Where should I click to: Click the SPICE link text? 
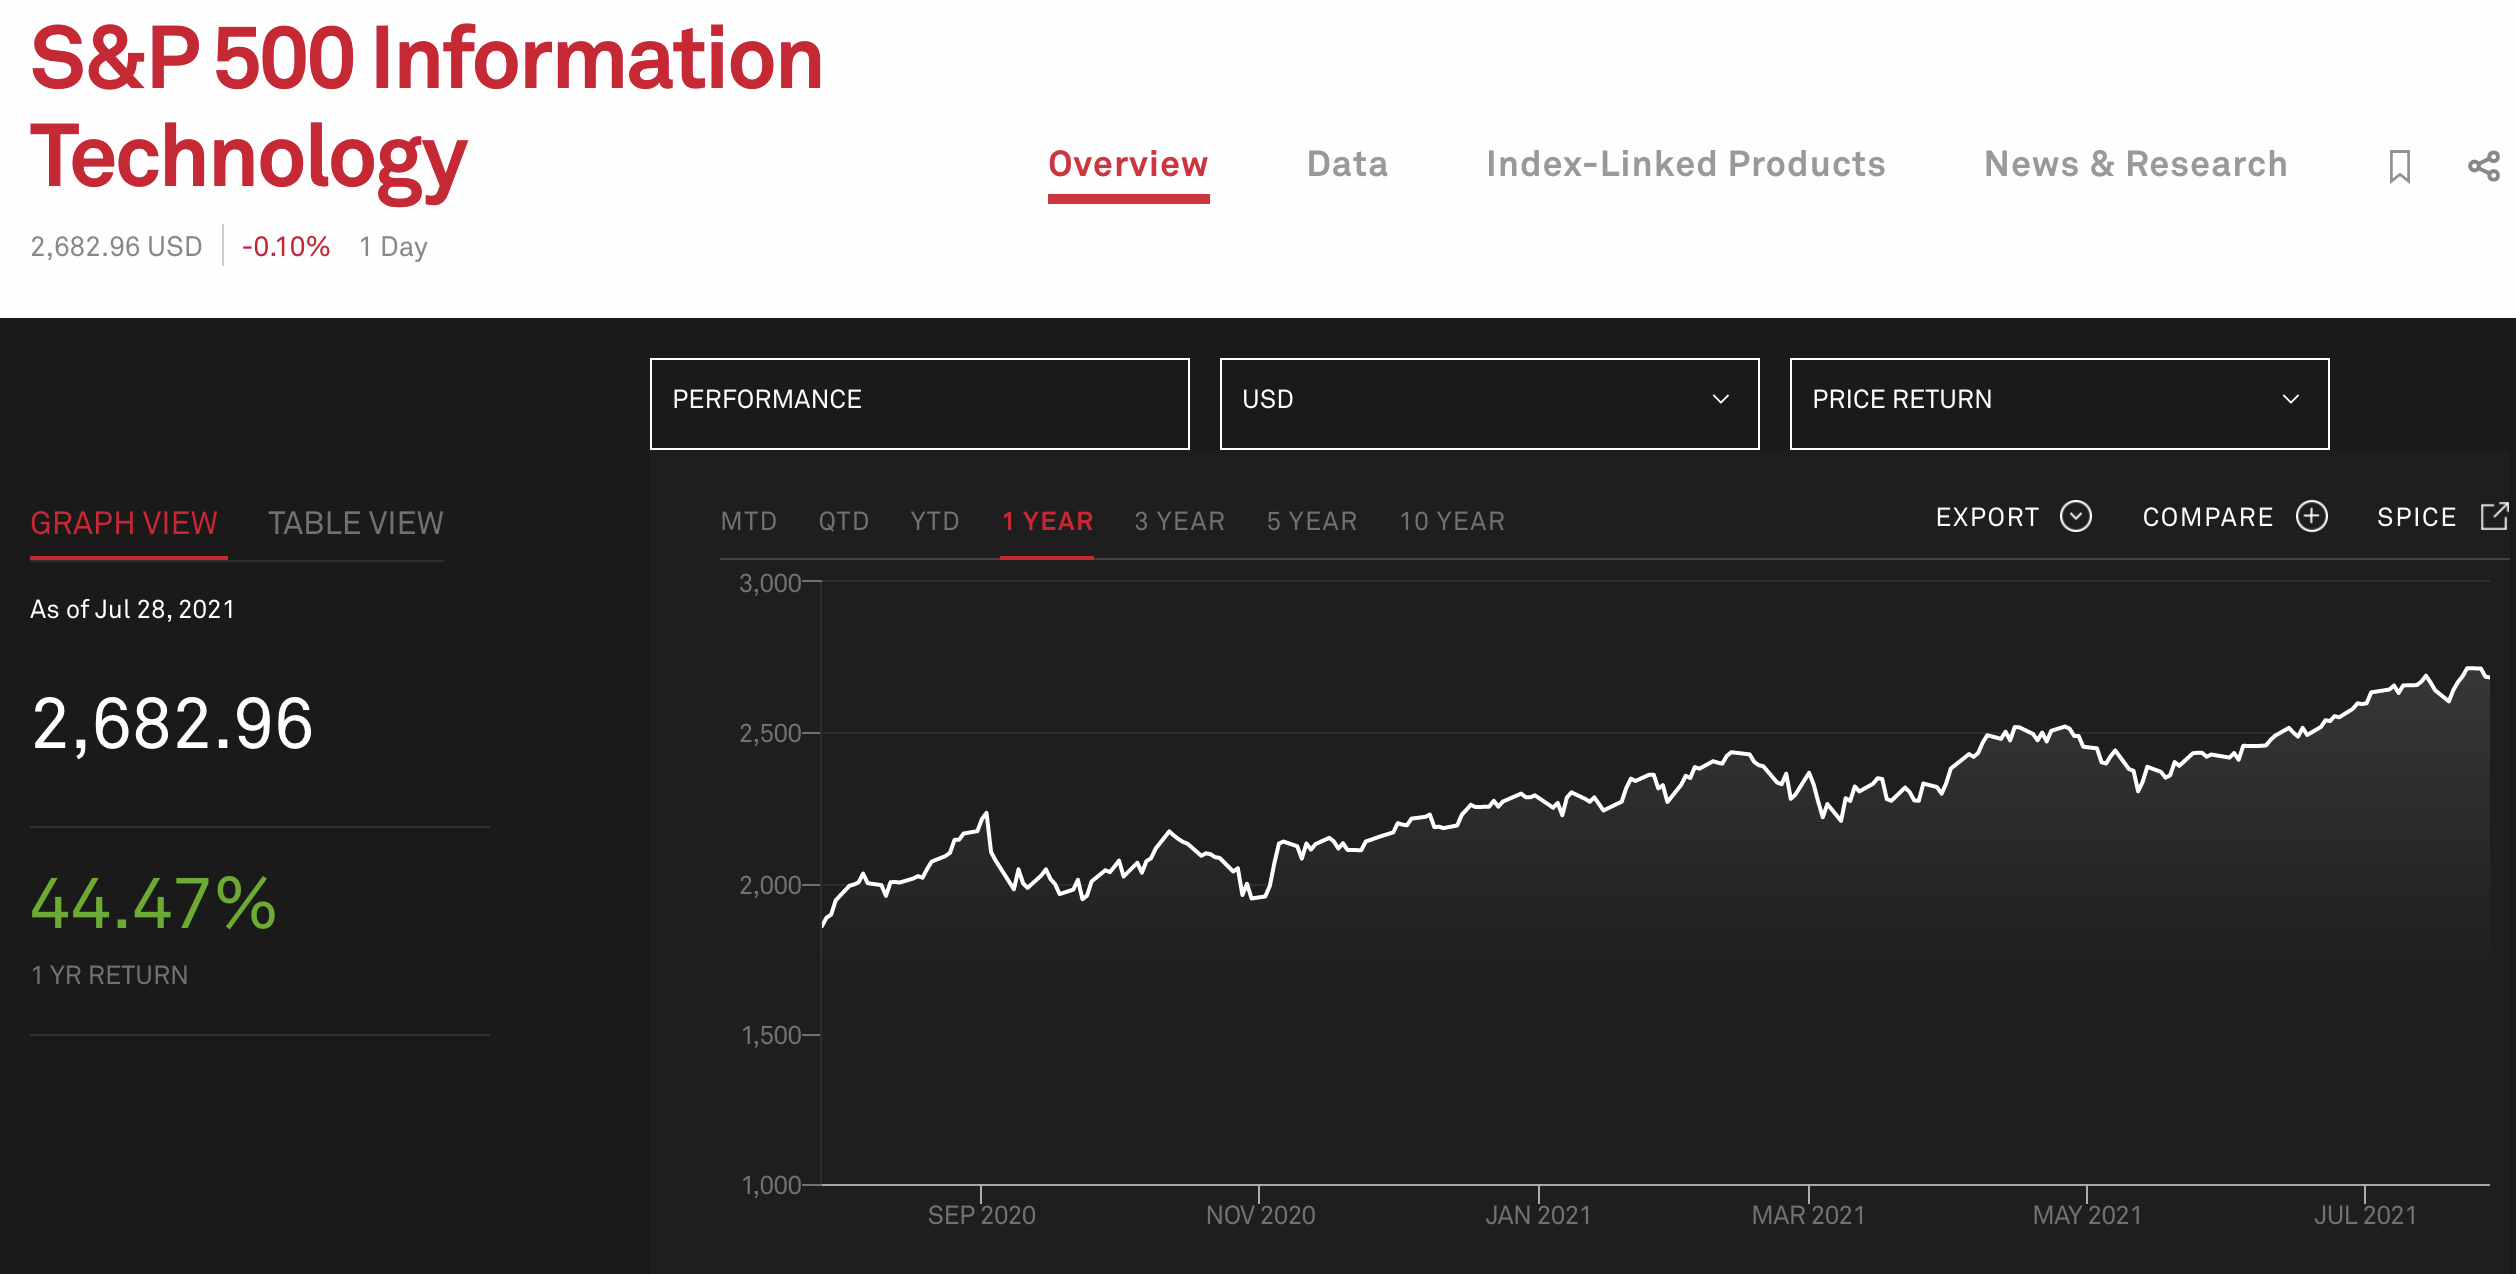tap(2416, 517)
